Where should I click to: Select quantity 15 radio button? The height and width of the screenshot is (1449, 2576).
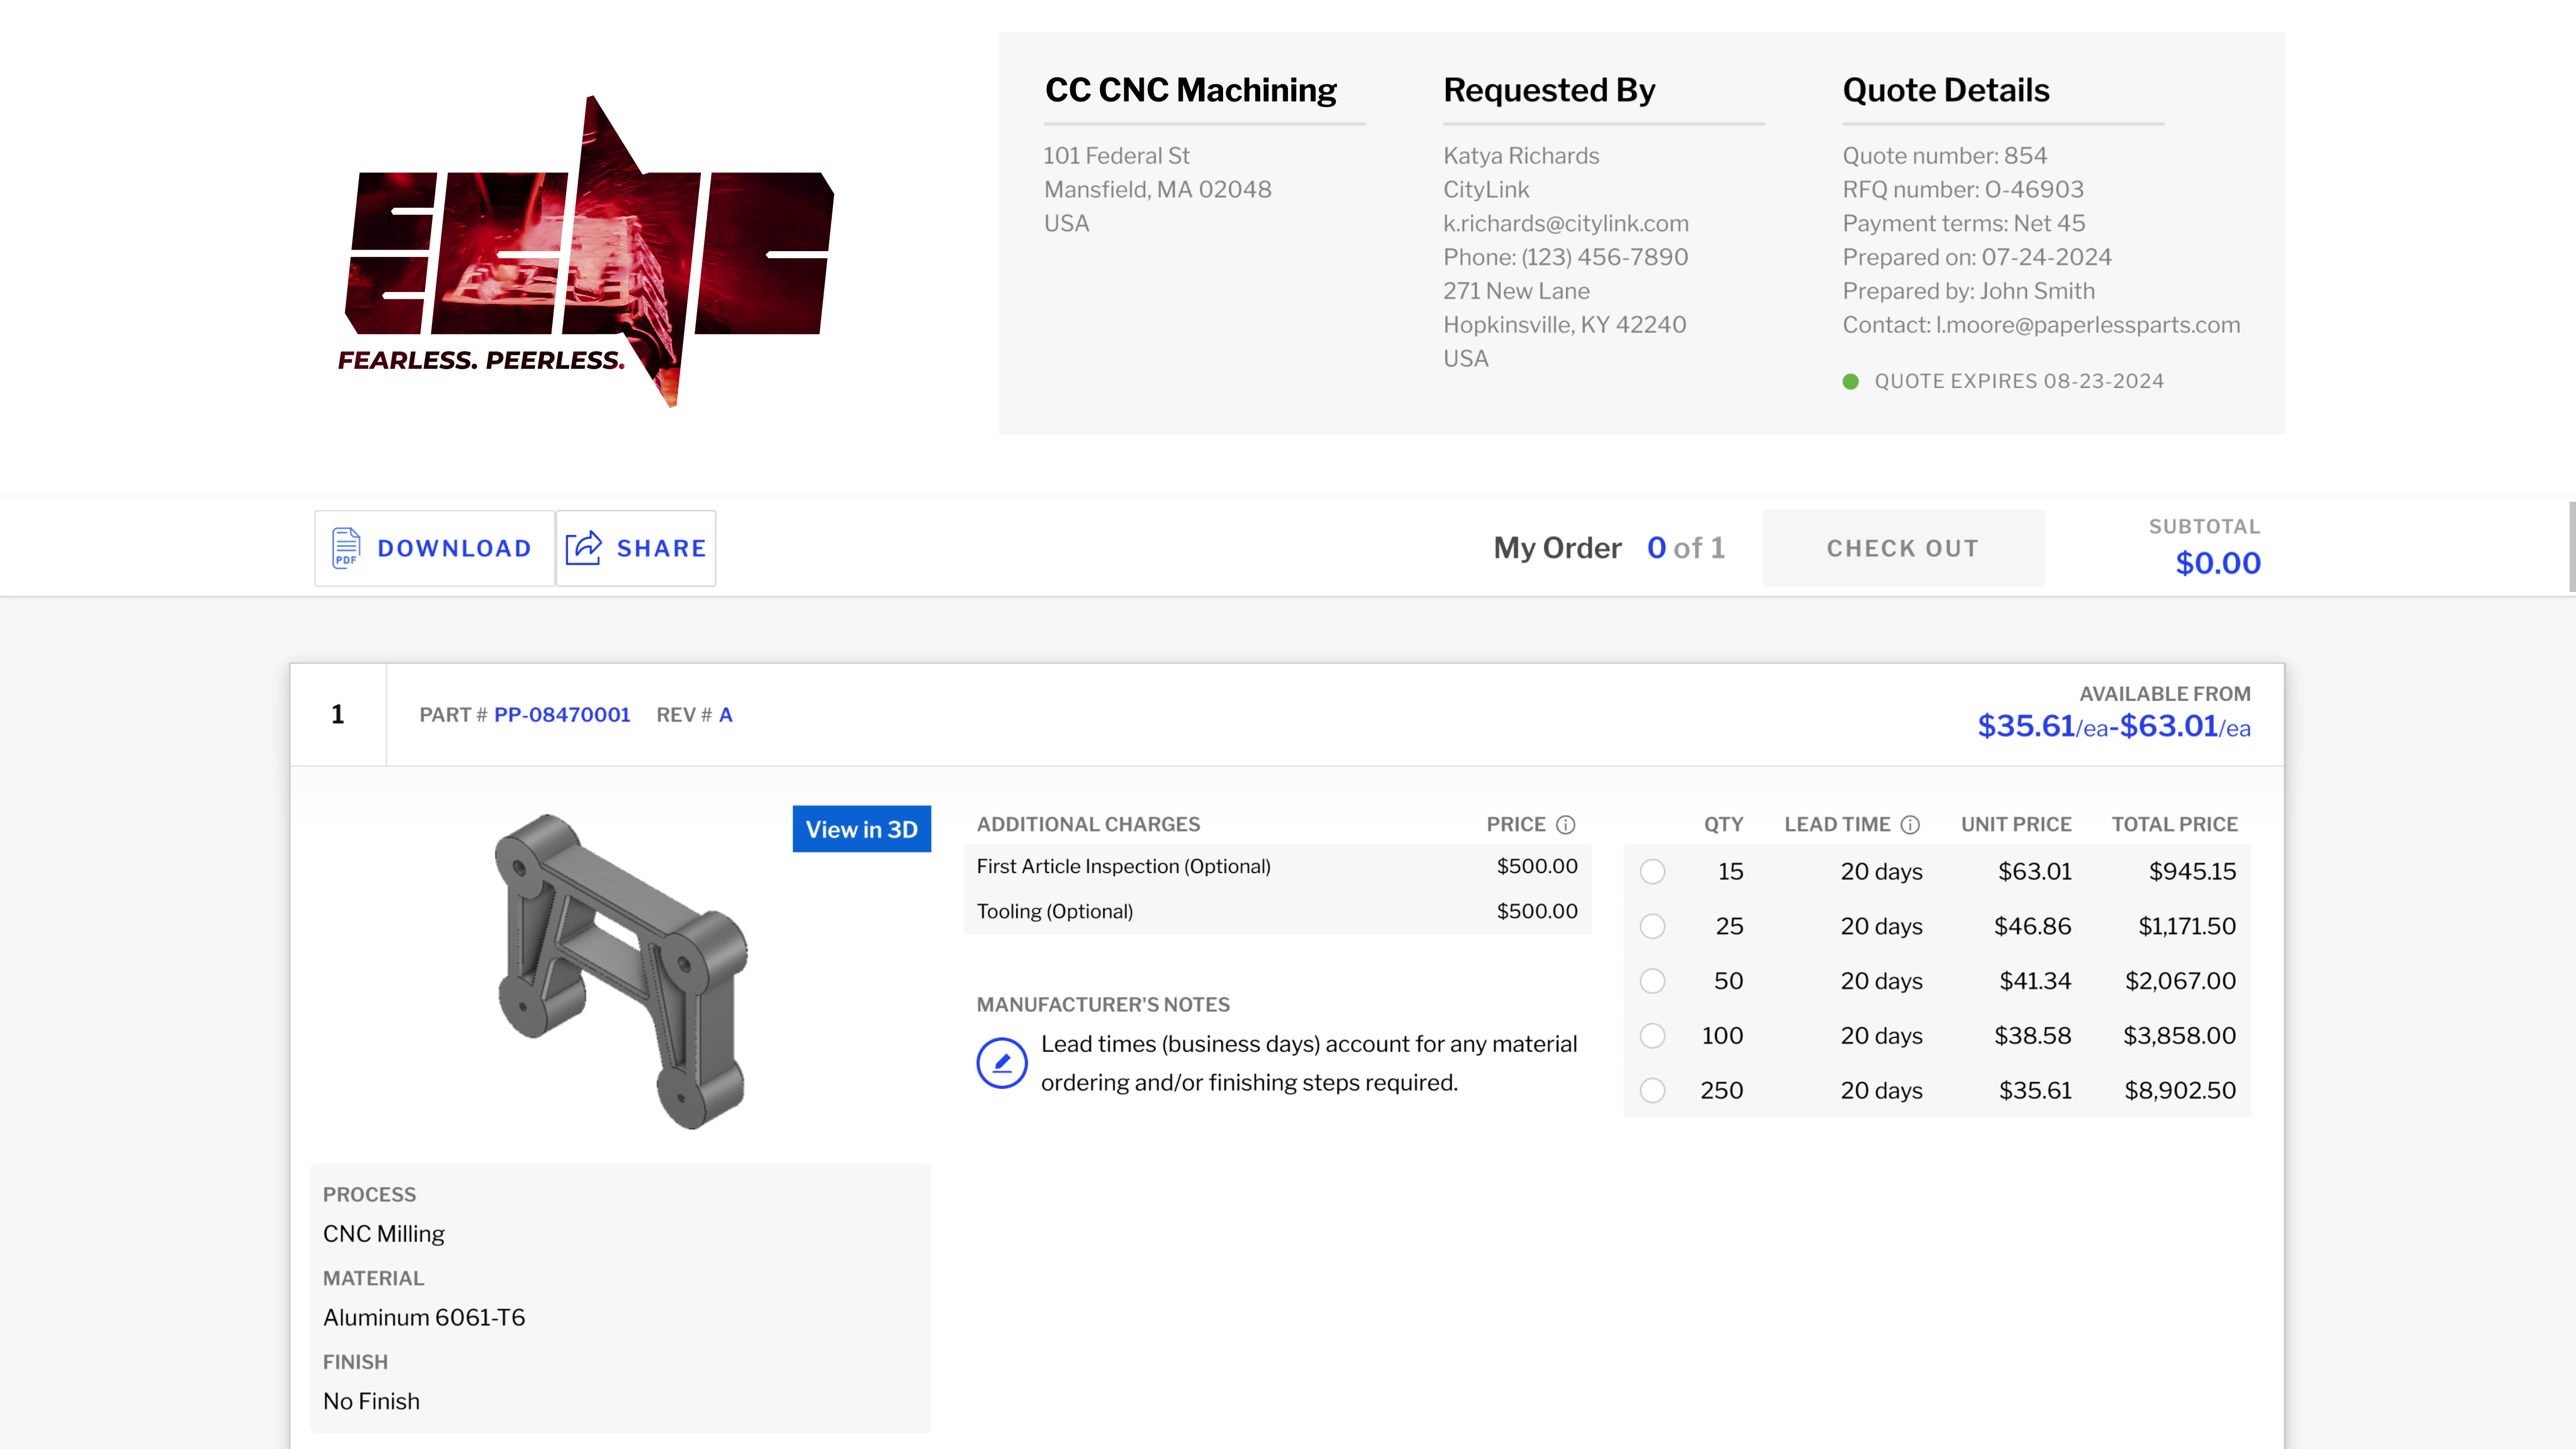[x=1653, y=872]
